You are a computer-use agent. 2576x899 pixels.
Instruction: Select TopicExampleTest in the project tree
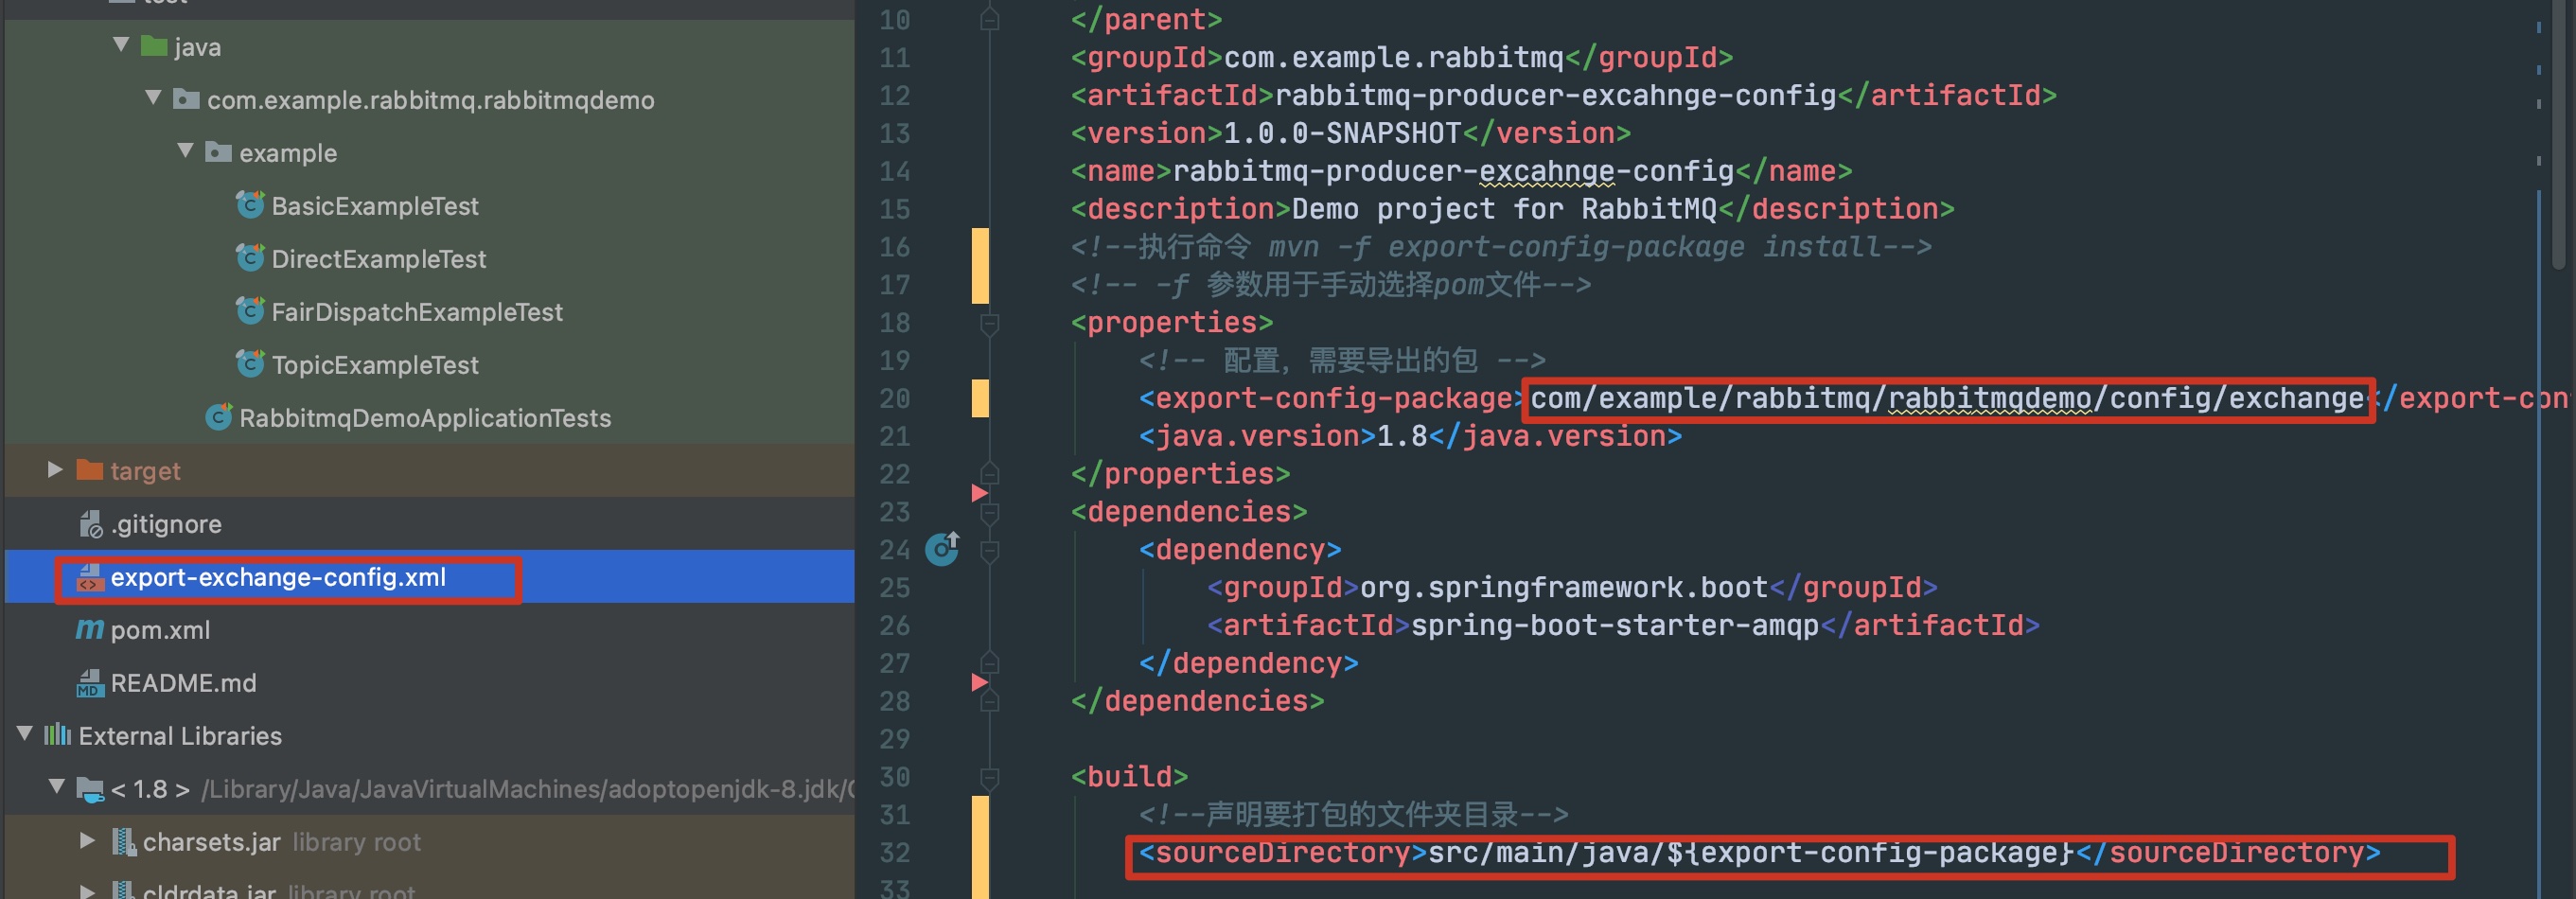point(375,365)
